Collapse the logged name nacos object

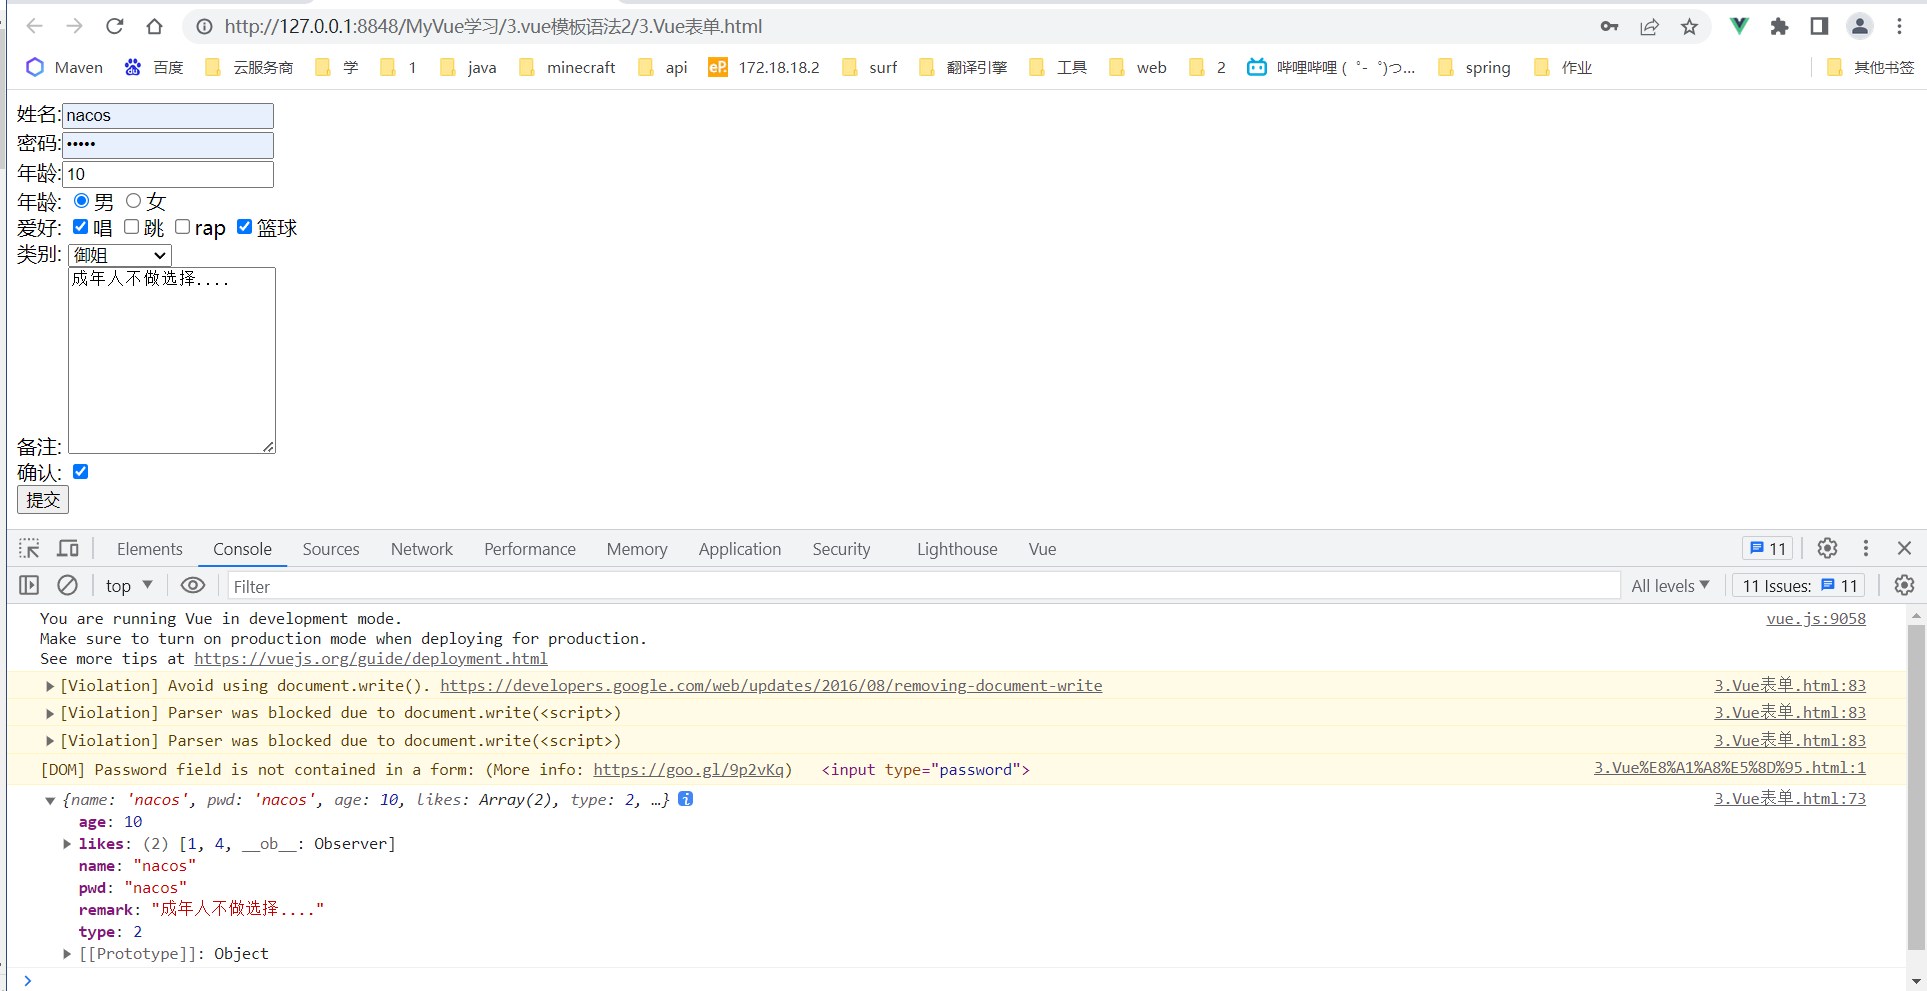50,800
